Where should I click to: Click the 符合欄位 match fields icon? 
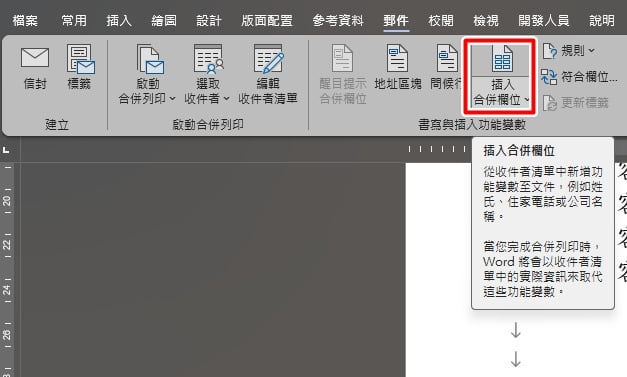tap(549, 76)
